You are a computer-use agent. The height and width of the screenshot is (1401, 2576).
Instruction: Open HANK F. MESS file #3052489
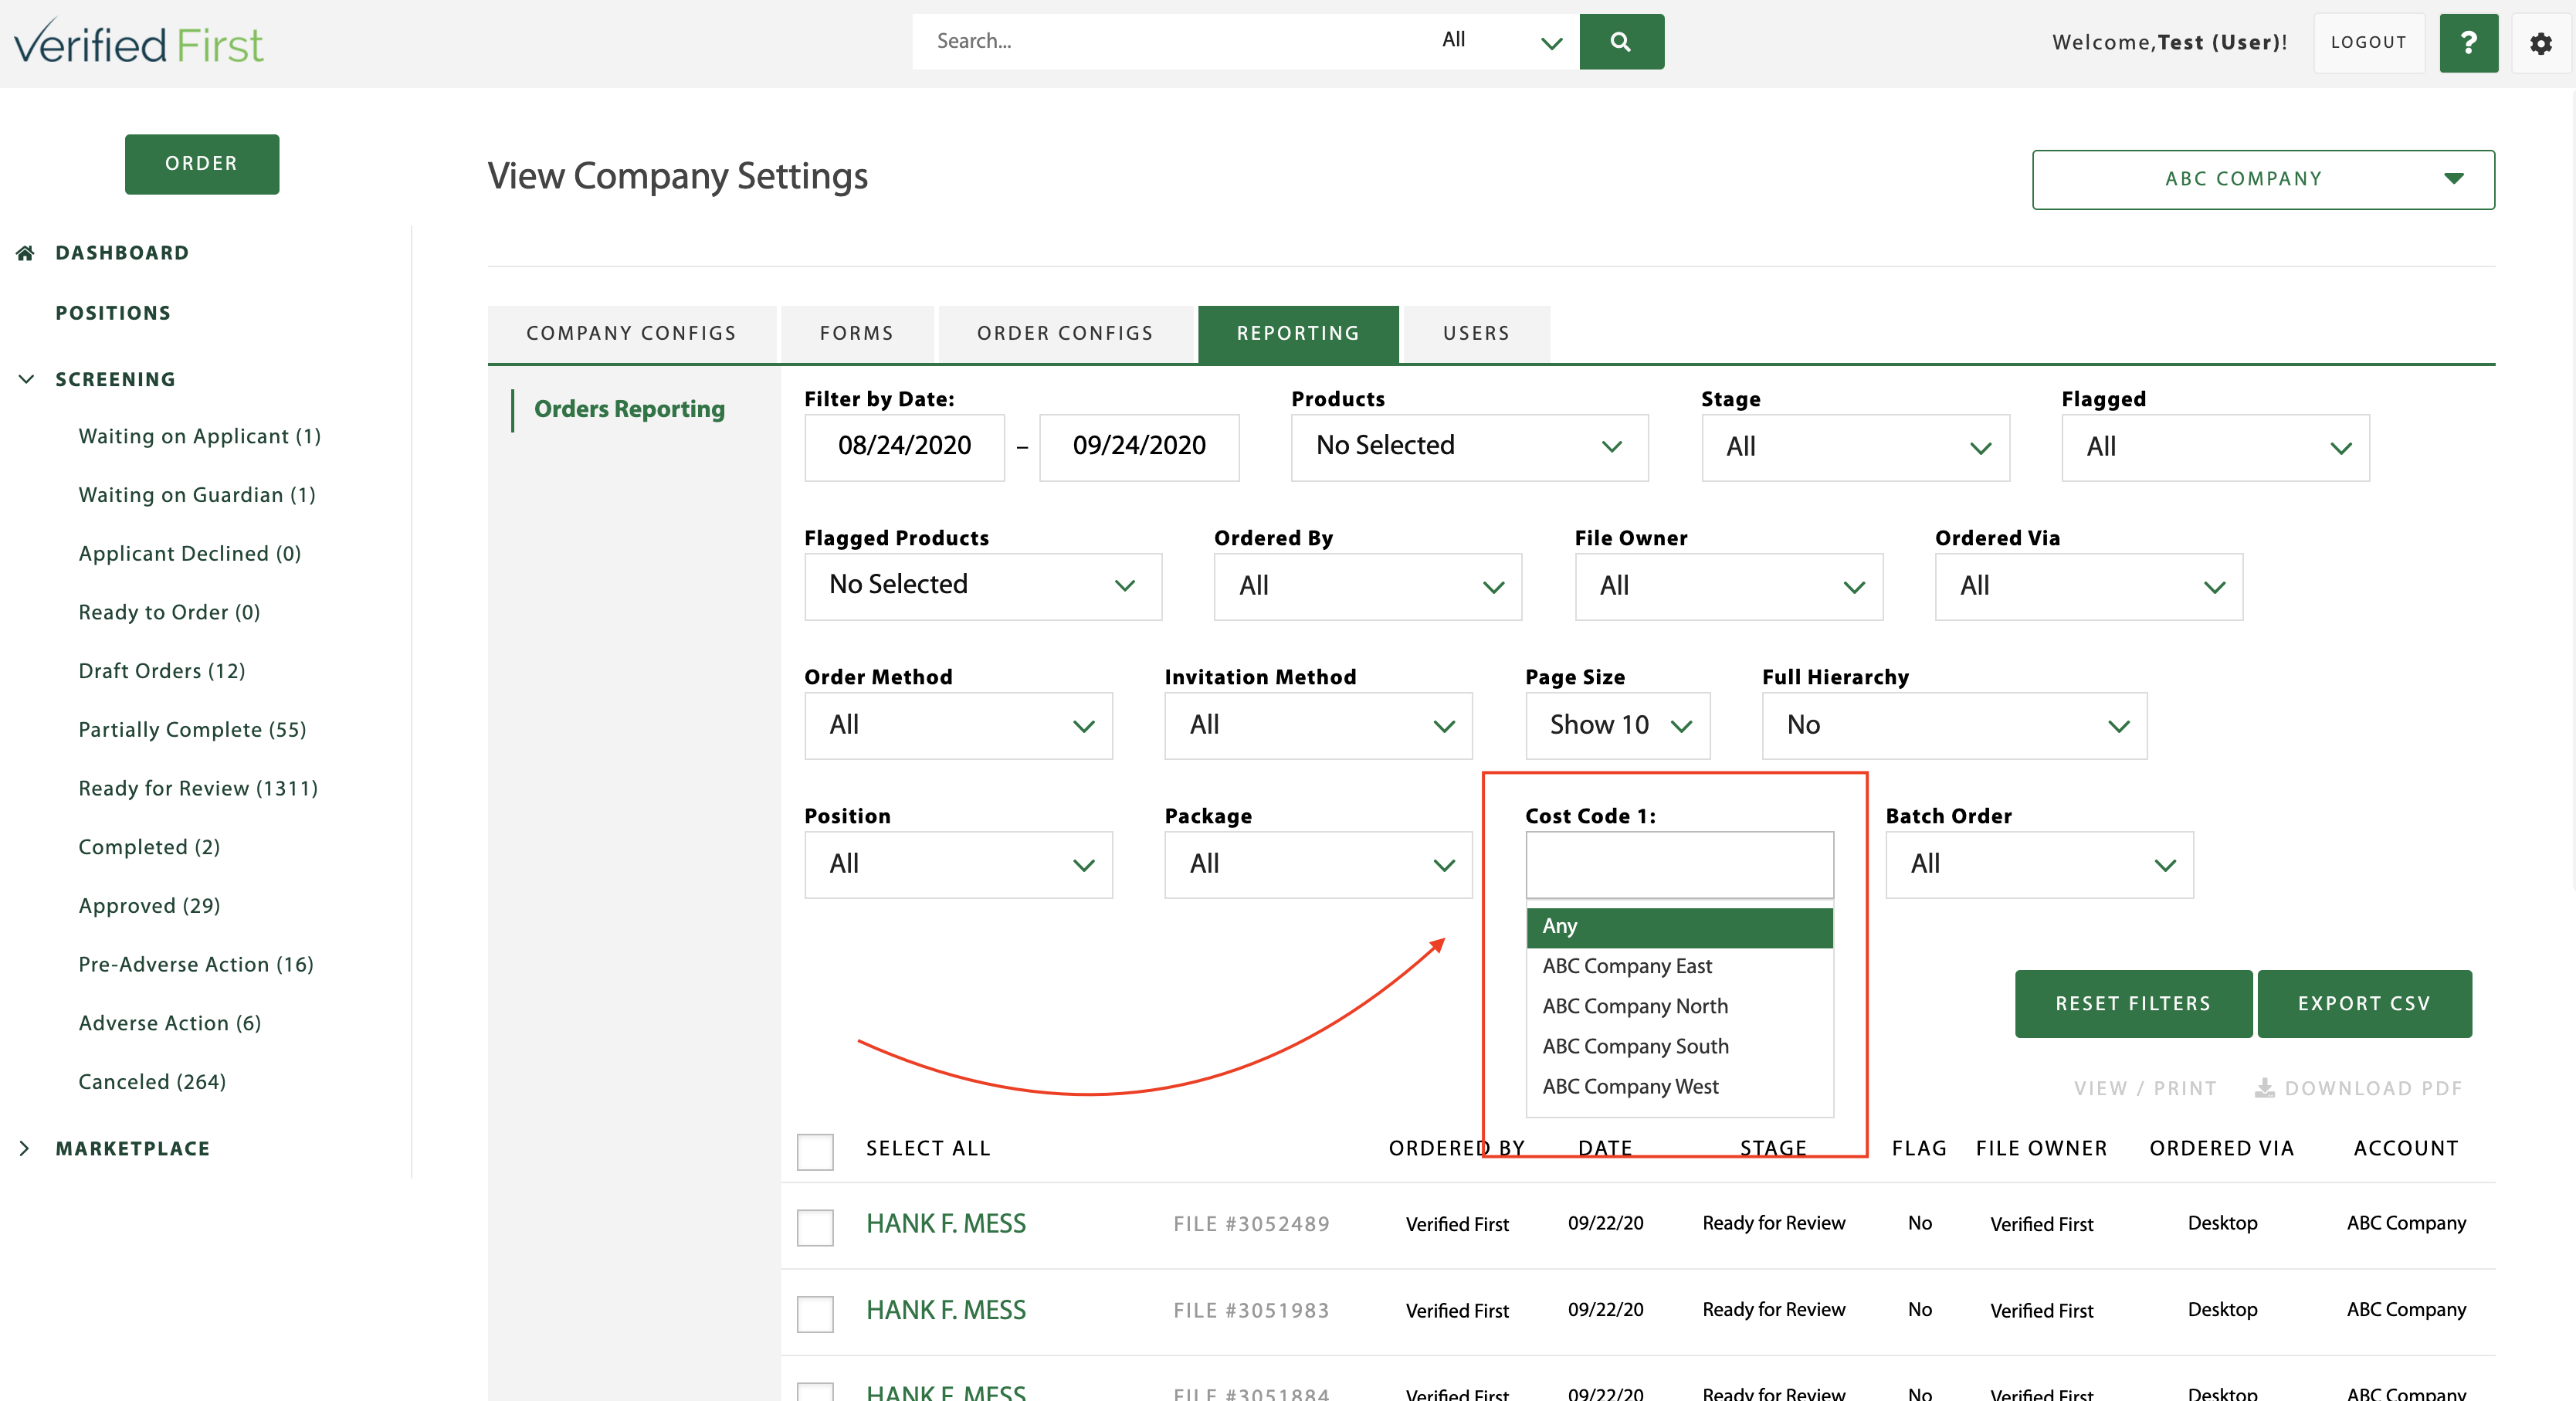pyautogui.click(x=946, y=1224)
